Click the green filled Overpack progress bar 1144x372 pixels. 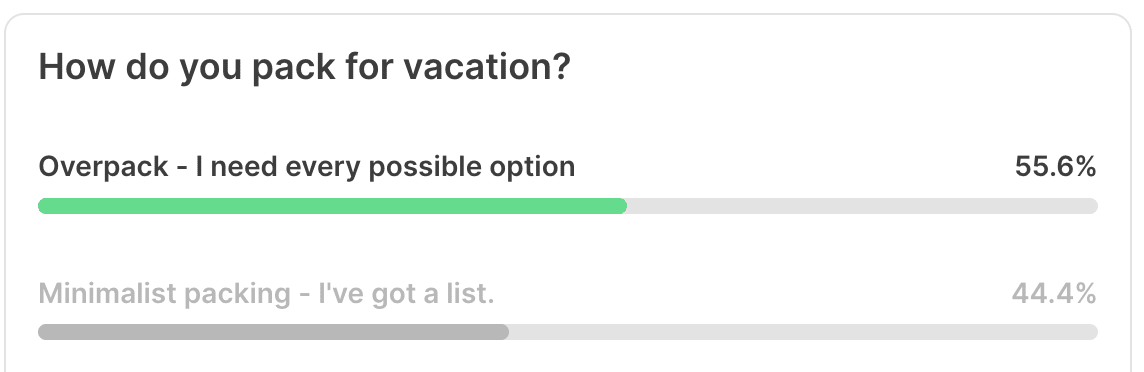tap(332, 206)
